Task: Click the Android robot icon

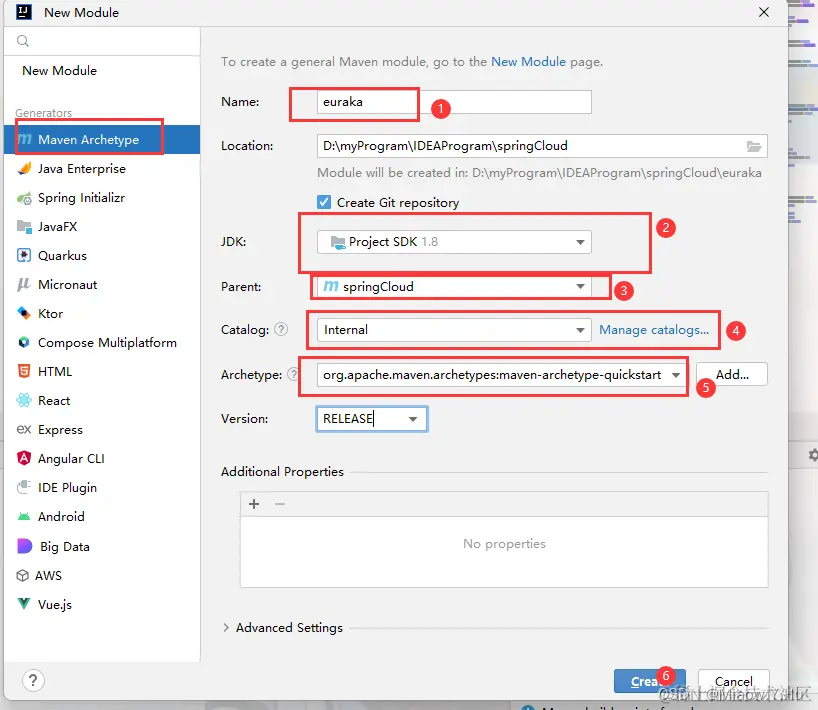Action: [24, 516]
